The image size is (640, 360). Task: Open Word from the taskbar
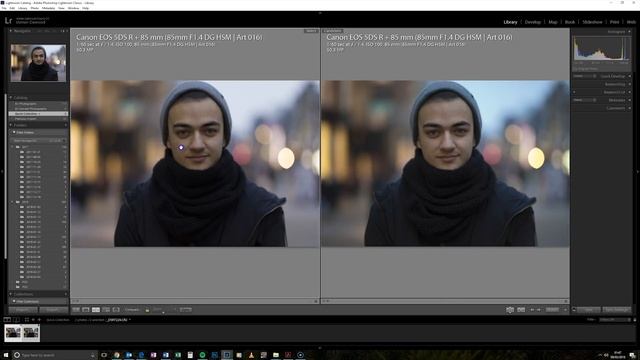tap(166, 355)
